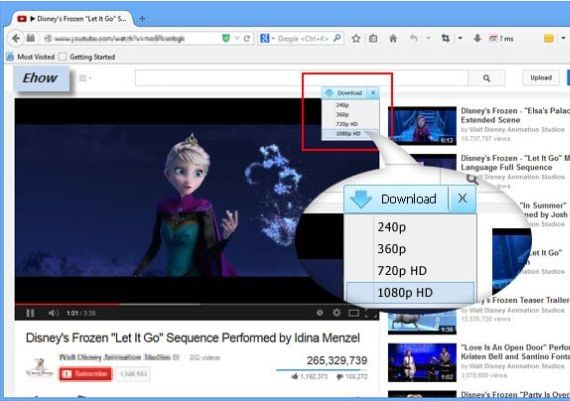Open "Let It Go" Language Full Sequence link
This screenshot has height=401, width=570.
pyautogui.click(x=515, y=163)
